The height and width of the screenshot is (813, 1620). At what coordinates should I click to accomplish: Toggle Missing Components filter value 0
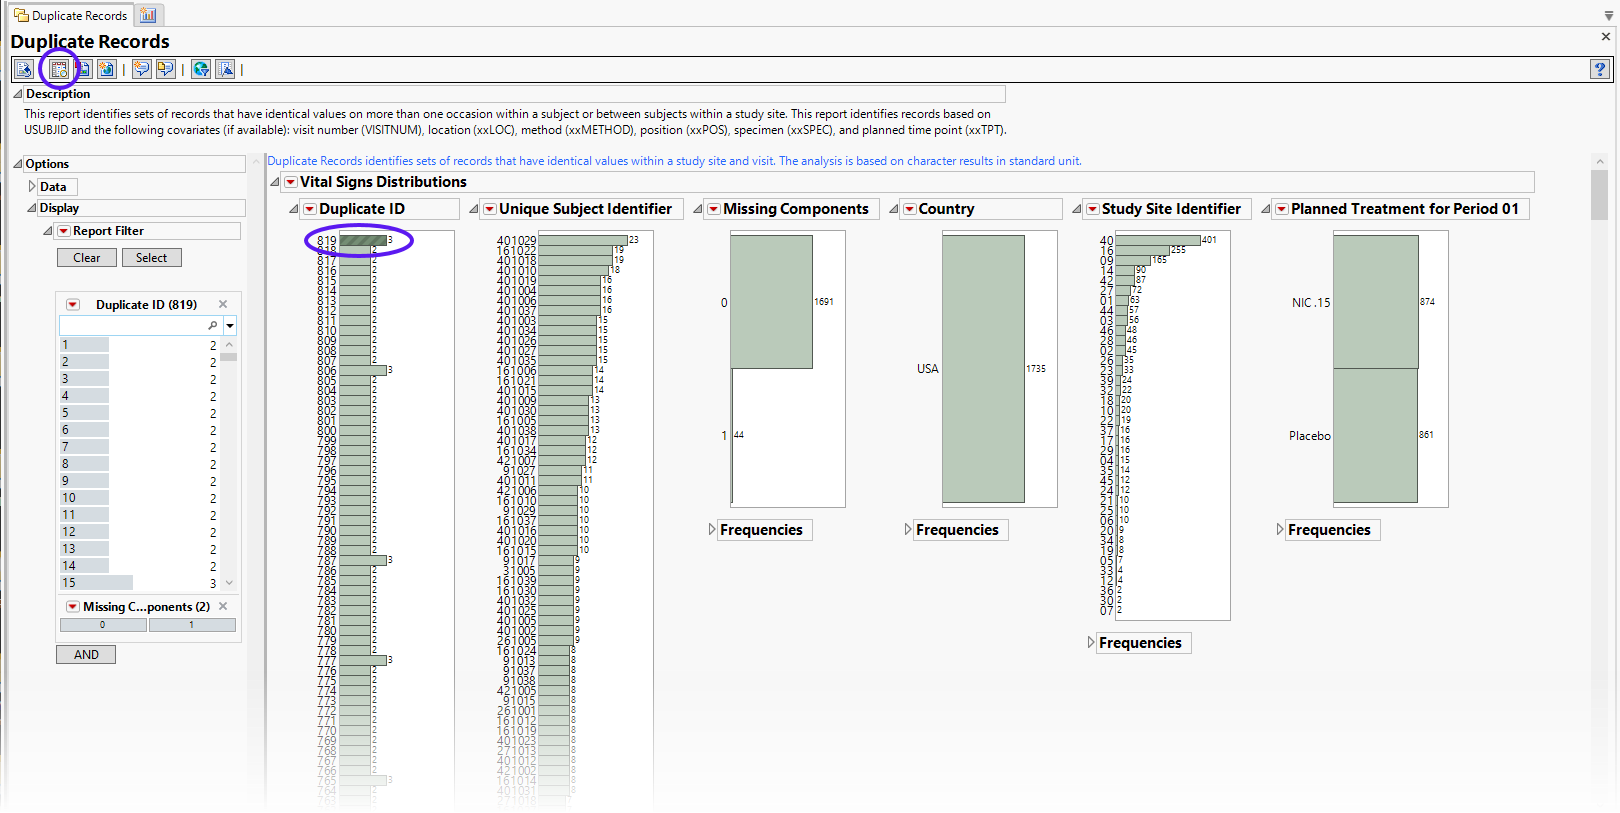(x=103, y=625)
